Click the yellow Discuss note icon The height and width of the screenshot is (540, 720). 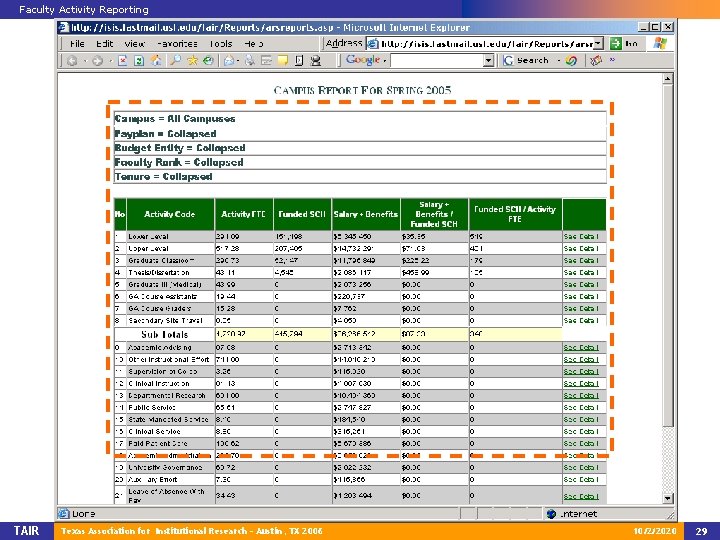[x=283, y=61]
